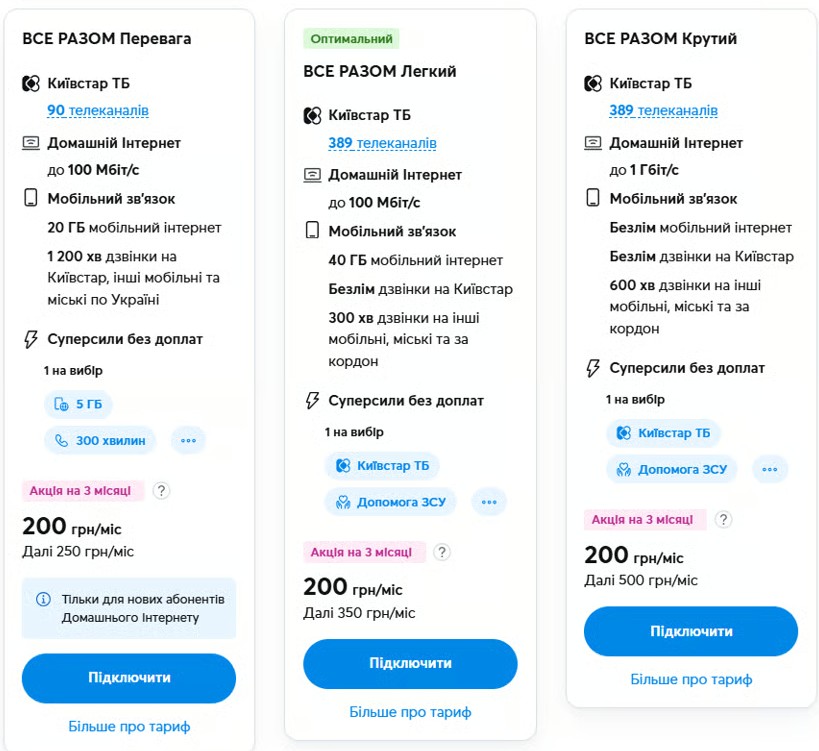Click question mark icon in Легкий card
The width and height of the screenshot is (819, 751).
tap(442, 552)
